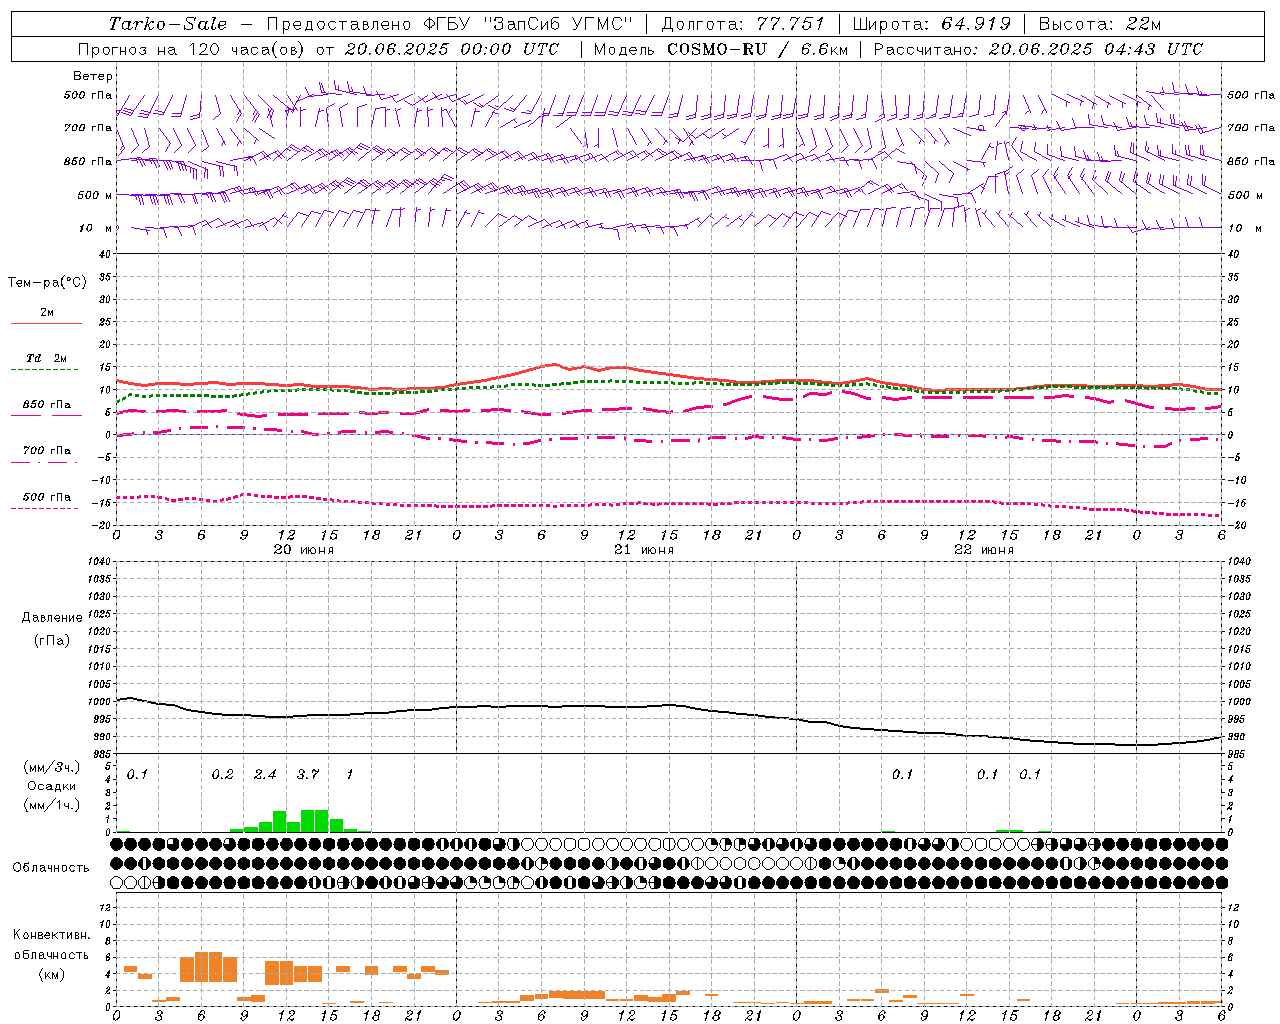The height and width of the screenshot is (1024, 1280).
Task: Click the "Ветер" wind panel label
Action: coord(93,76)
